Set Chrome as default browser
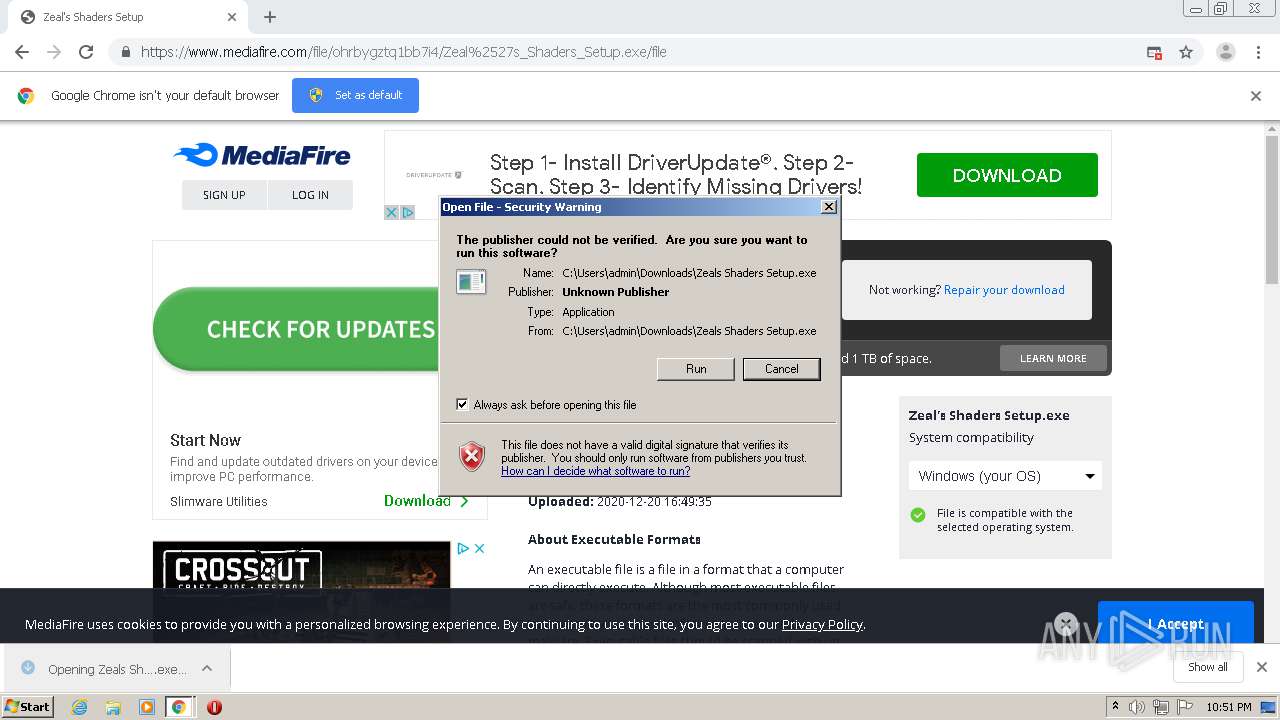Image resolution: width=1280 pixels, height=720 pixels. pyautogui.click(x=355, y=95)
